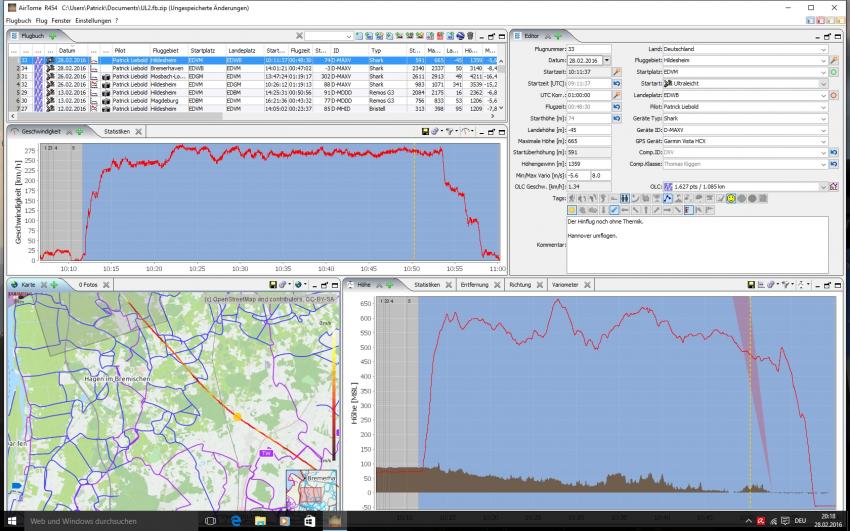Toggle the blue checkmark tag in Tags
This screenshot has width=850, height=531.
click(x=615, y=210)
